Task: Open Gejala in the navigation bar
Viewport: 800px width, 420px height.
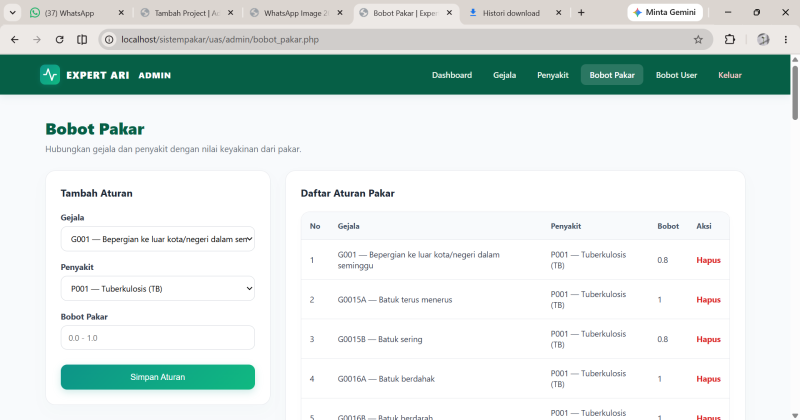Action: point(505,75)
